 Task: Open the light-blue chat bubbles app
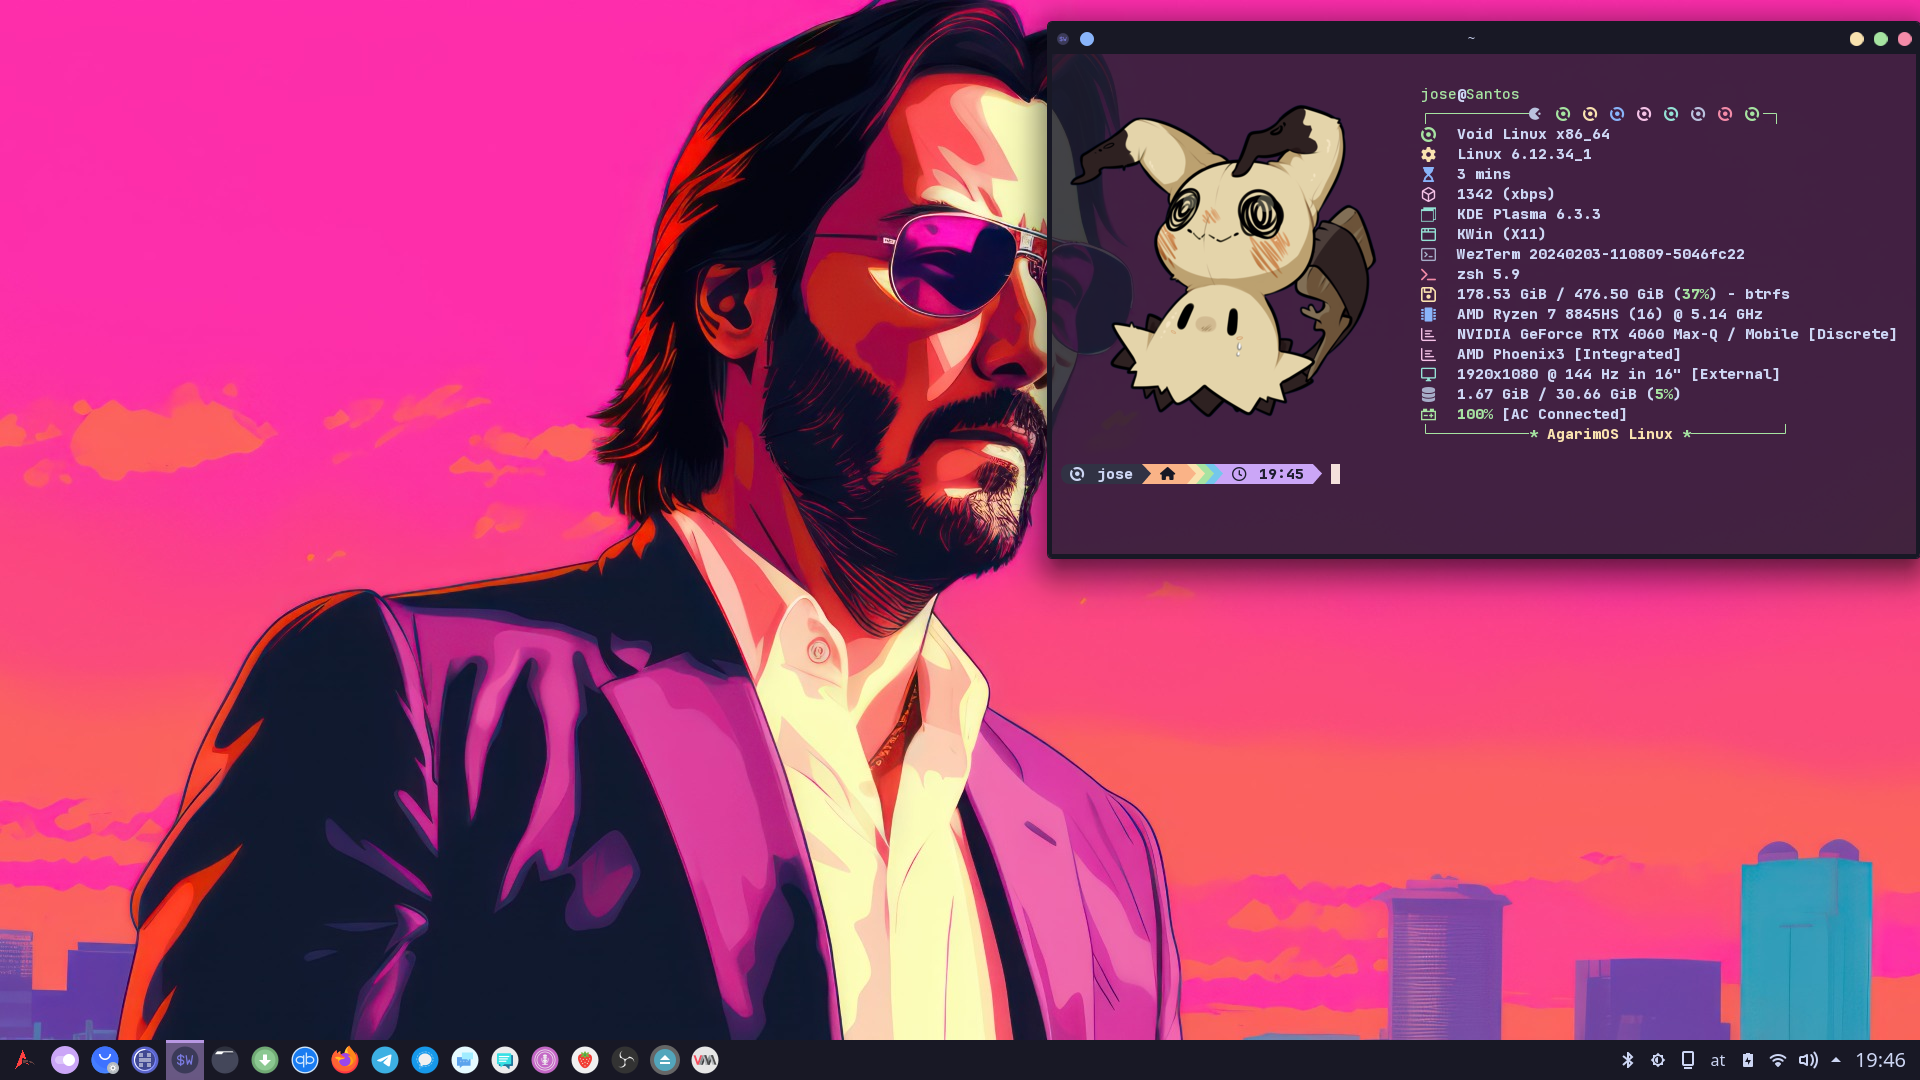pyautogui.click(x=465, y=1060)
